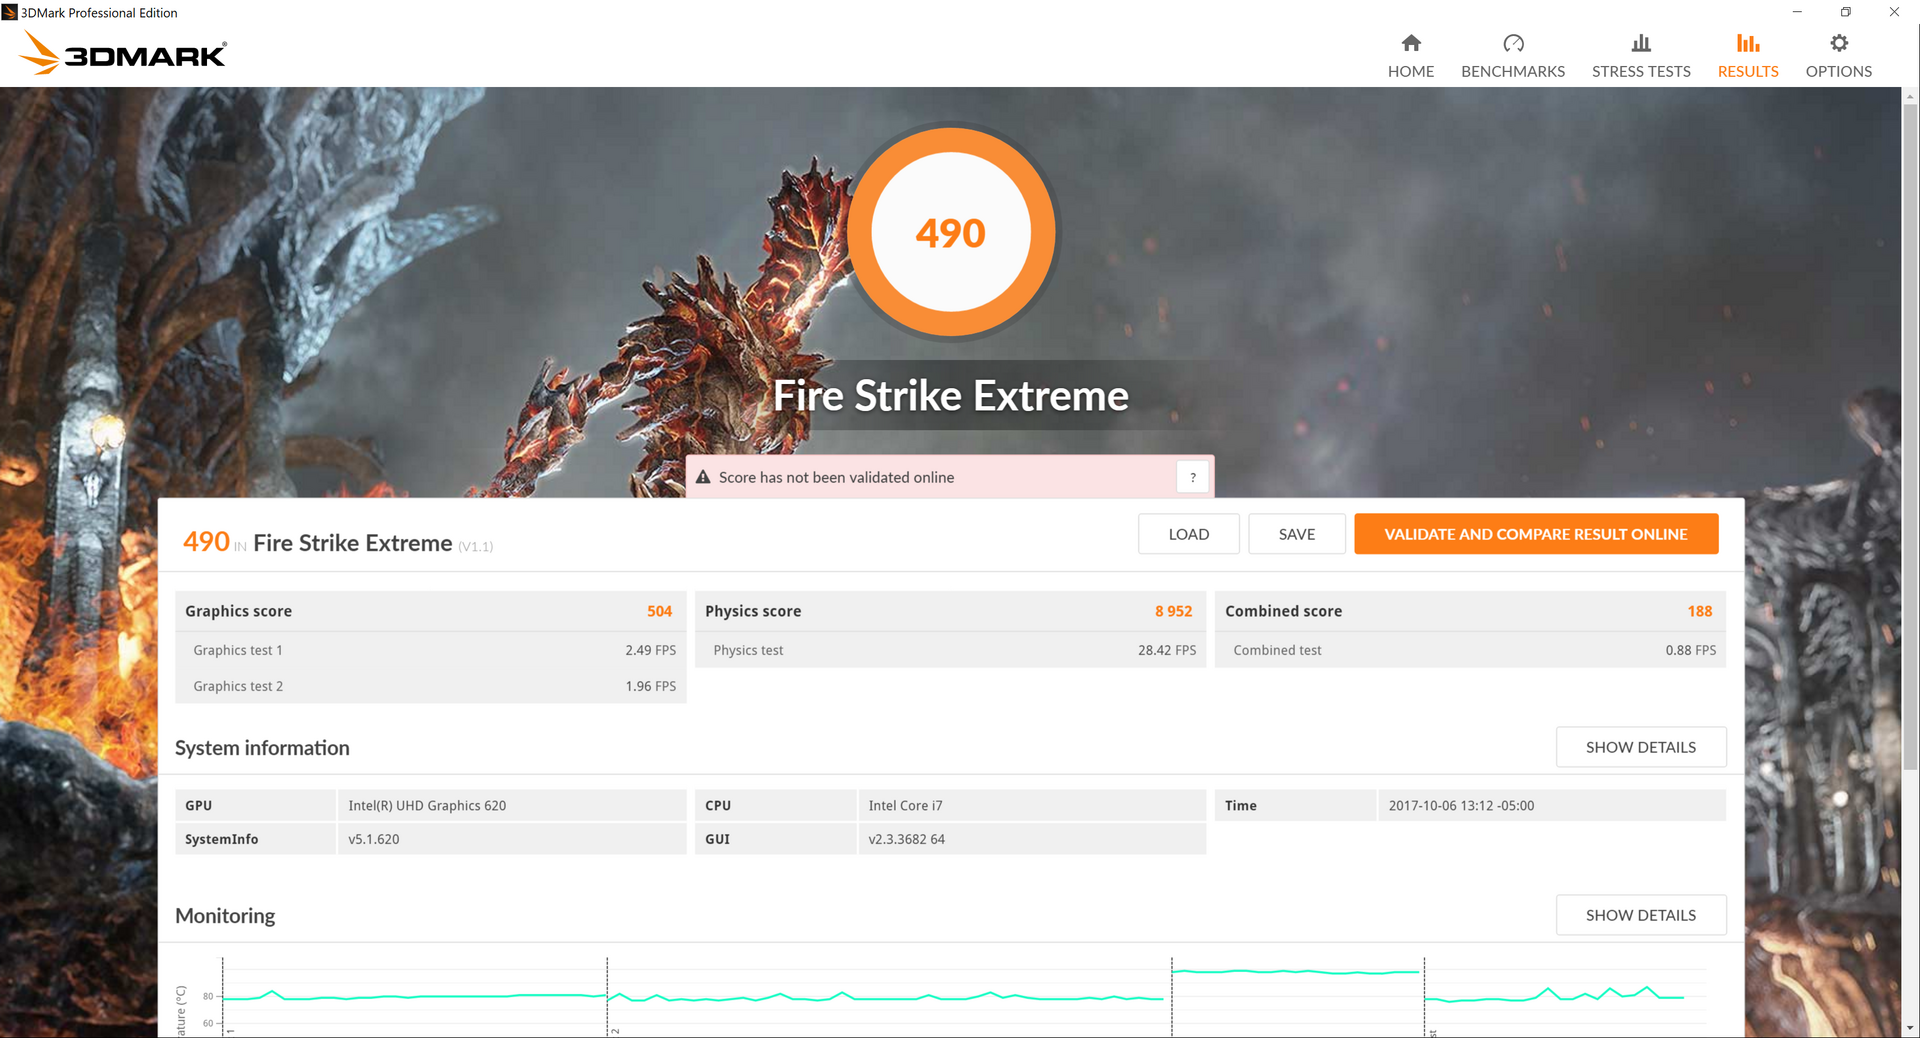The image size is (1920, 1038).
Task: Open Options gear icon
Action: [x=1838, y=43]
